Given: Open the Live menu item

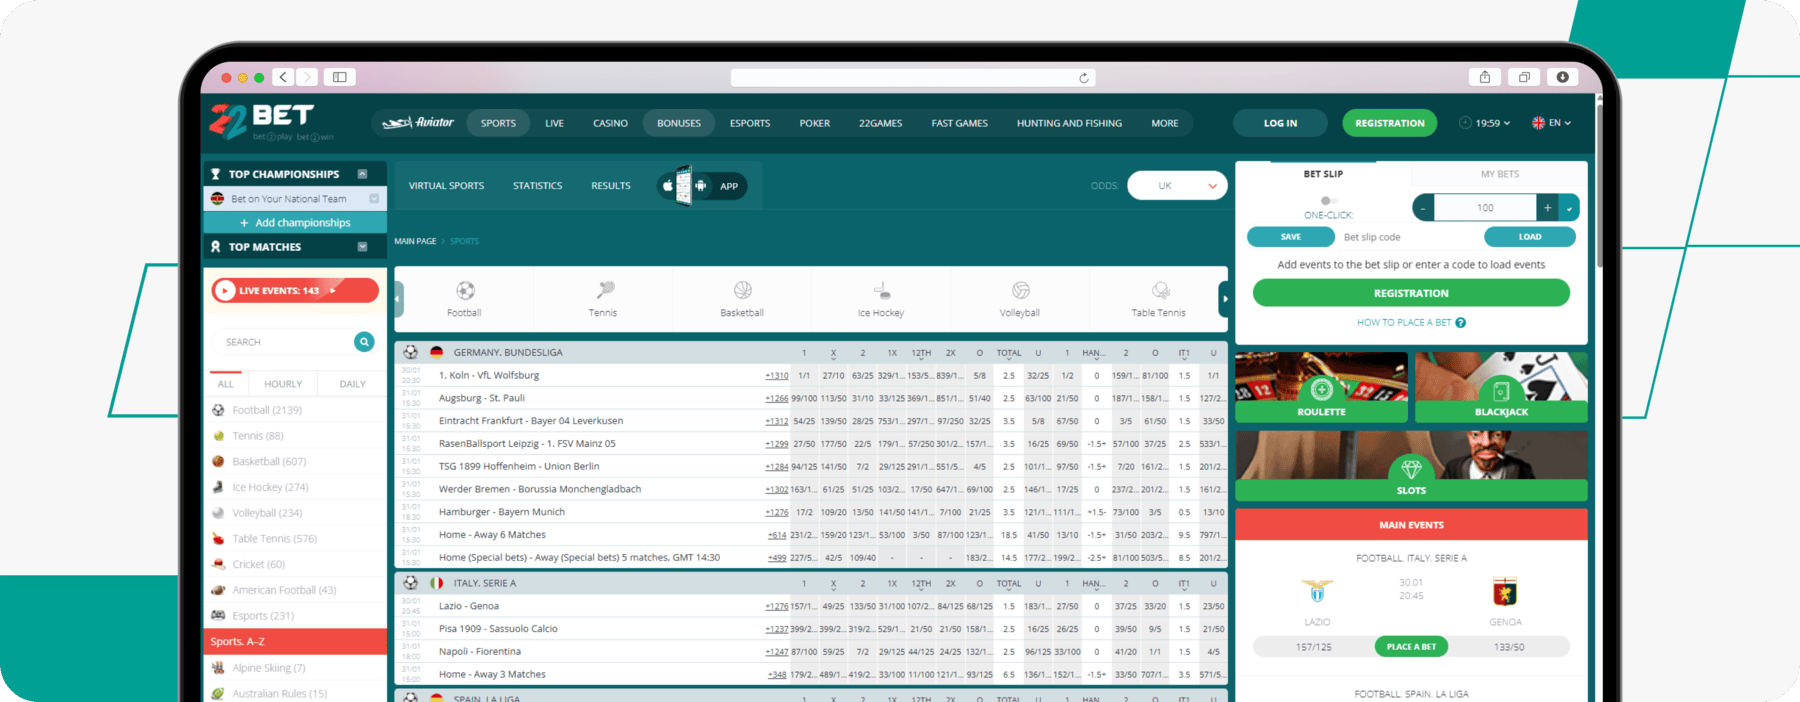Looking at the screenshot, I should click(x=554, y=123).
